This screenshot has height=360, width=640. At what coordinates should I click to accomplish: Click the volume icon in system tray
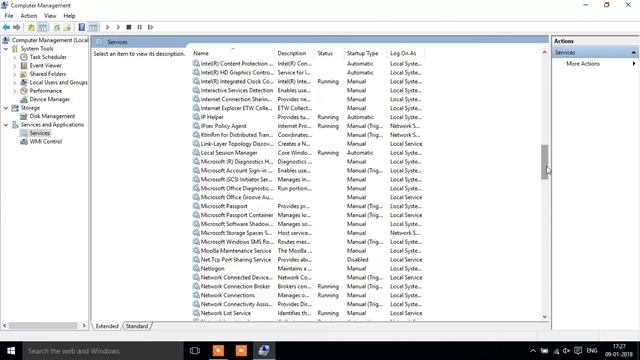click(x=566, y=351)
